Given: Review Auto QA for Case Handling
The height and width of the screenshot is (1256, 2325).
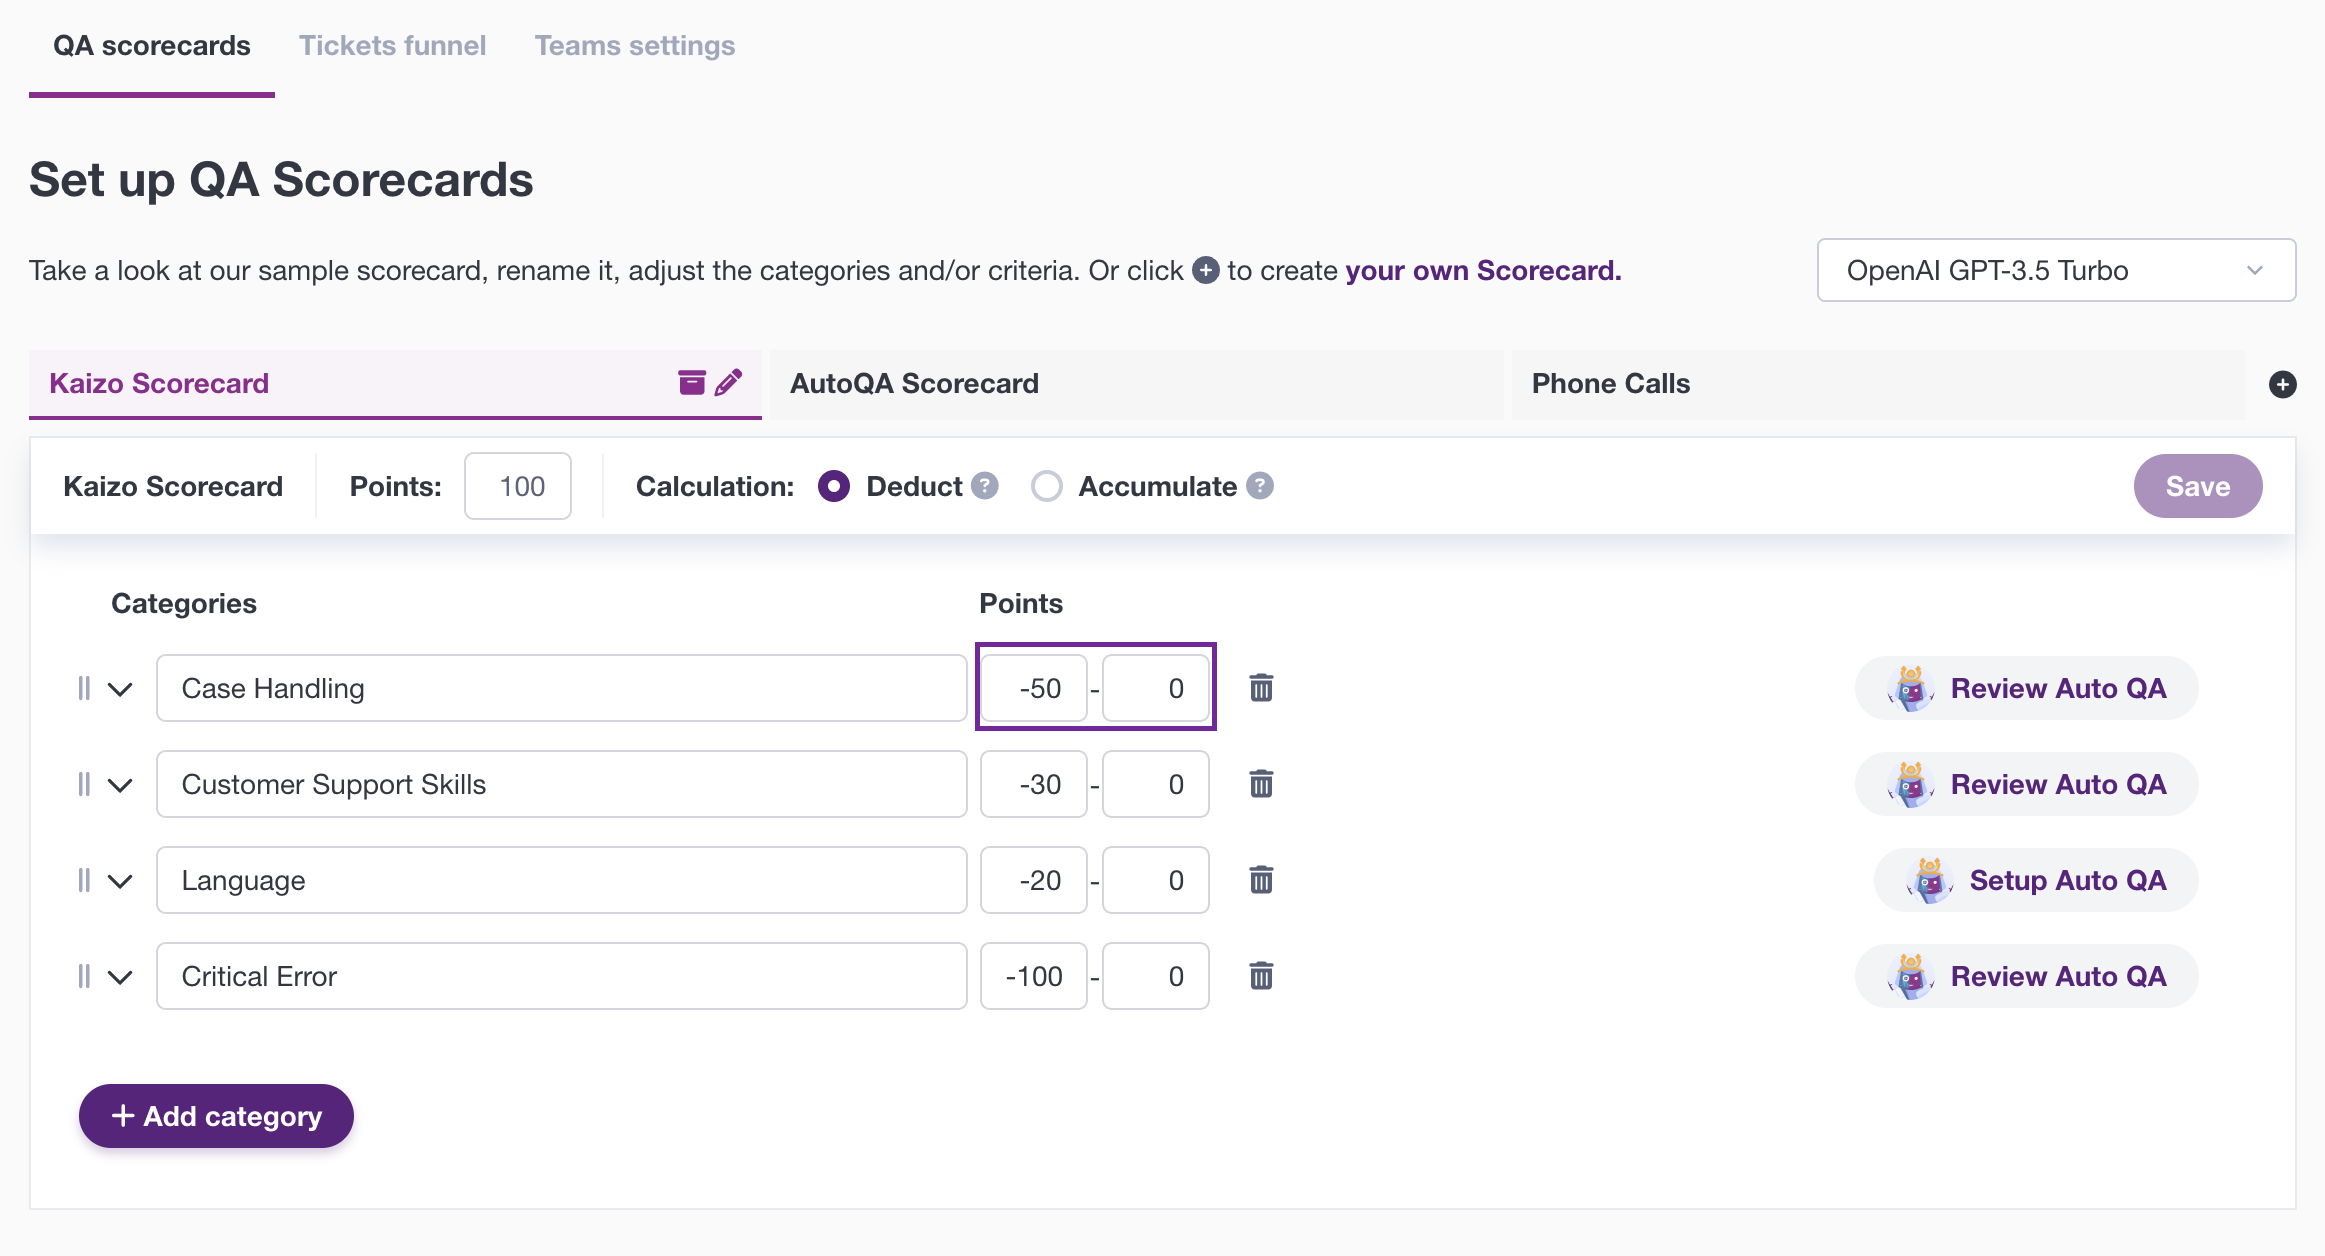Looking at the screenshot, I should [2026, 688].
